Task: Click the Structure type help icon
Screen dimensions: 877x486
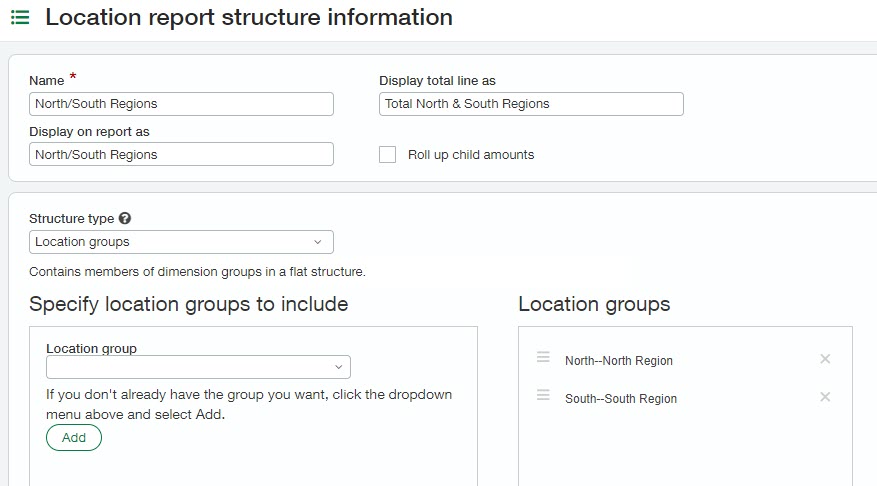Action: (x=125, y=219)
